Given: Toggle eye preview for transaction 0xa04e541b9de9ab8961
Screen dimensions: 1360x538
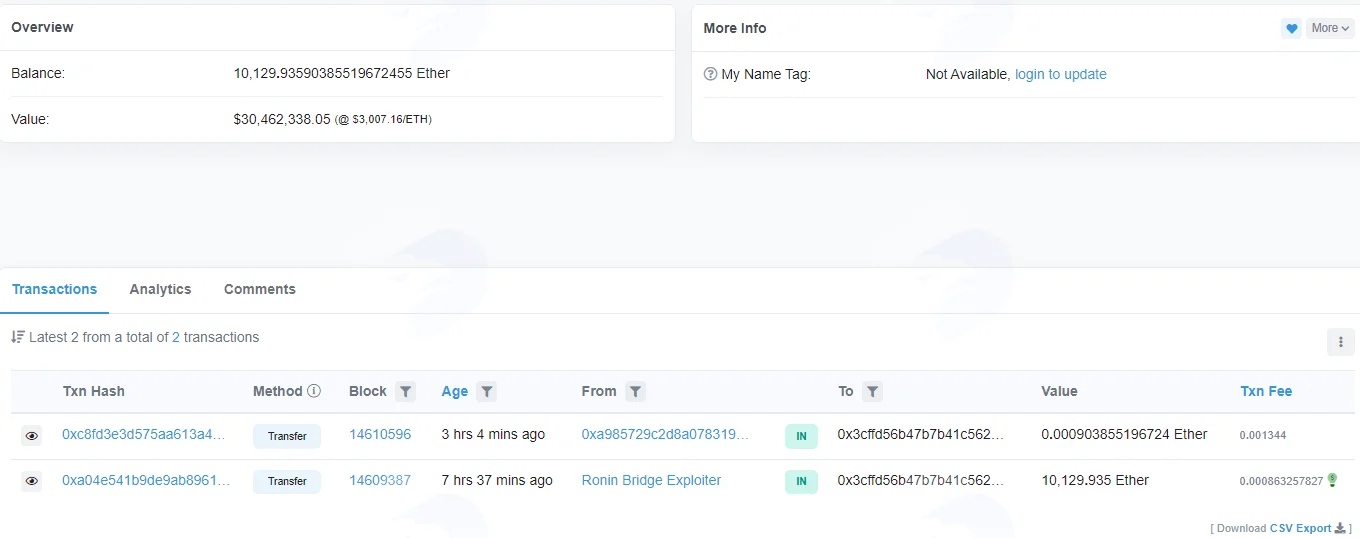Looking at the screenshot, I should (x=32, y=481).
